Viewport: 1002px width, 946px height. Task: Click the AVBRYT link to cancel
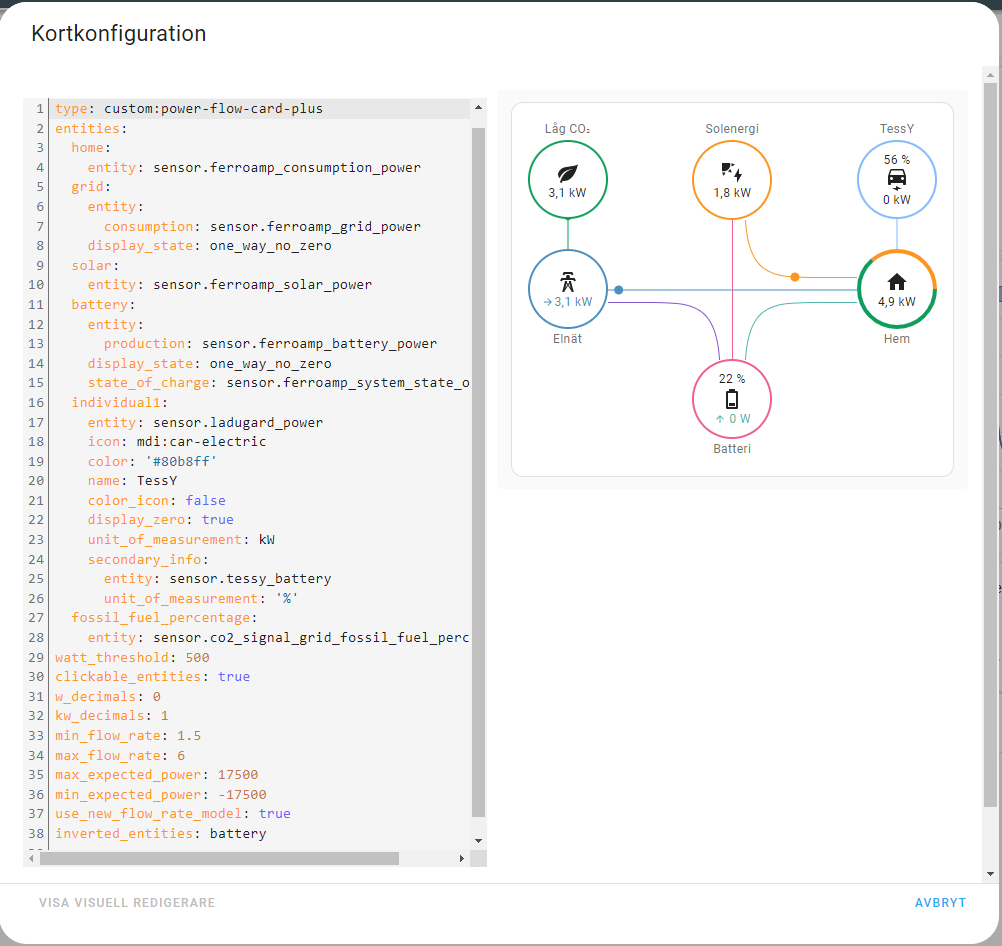pyautogui.click(x=940, y=902)
